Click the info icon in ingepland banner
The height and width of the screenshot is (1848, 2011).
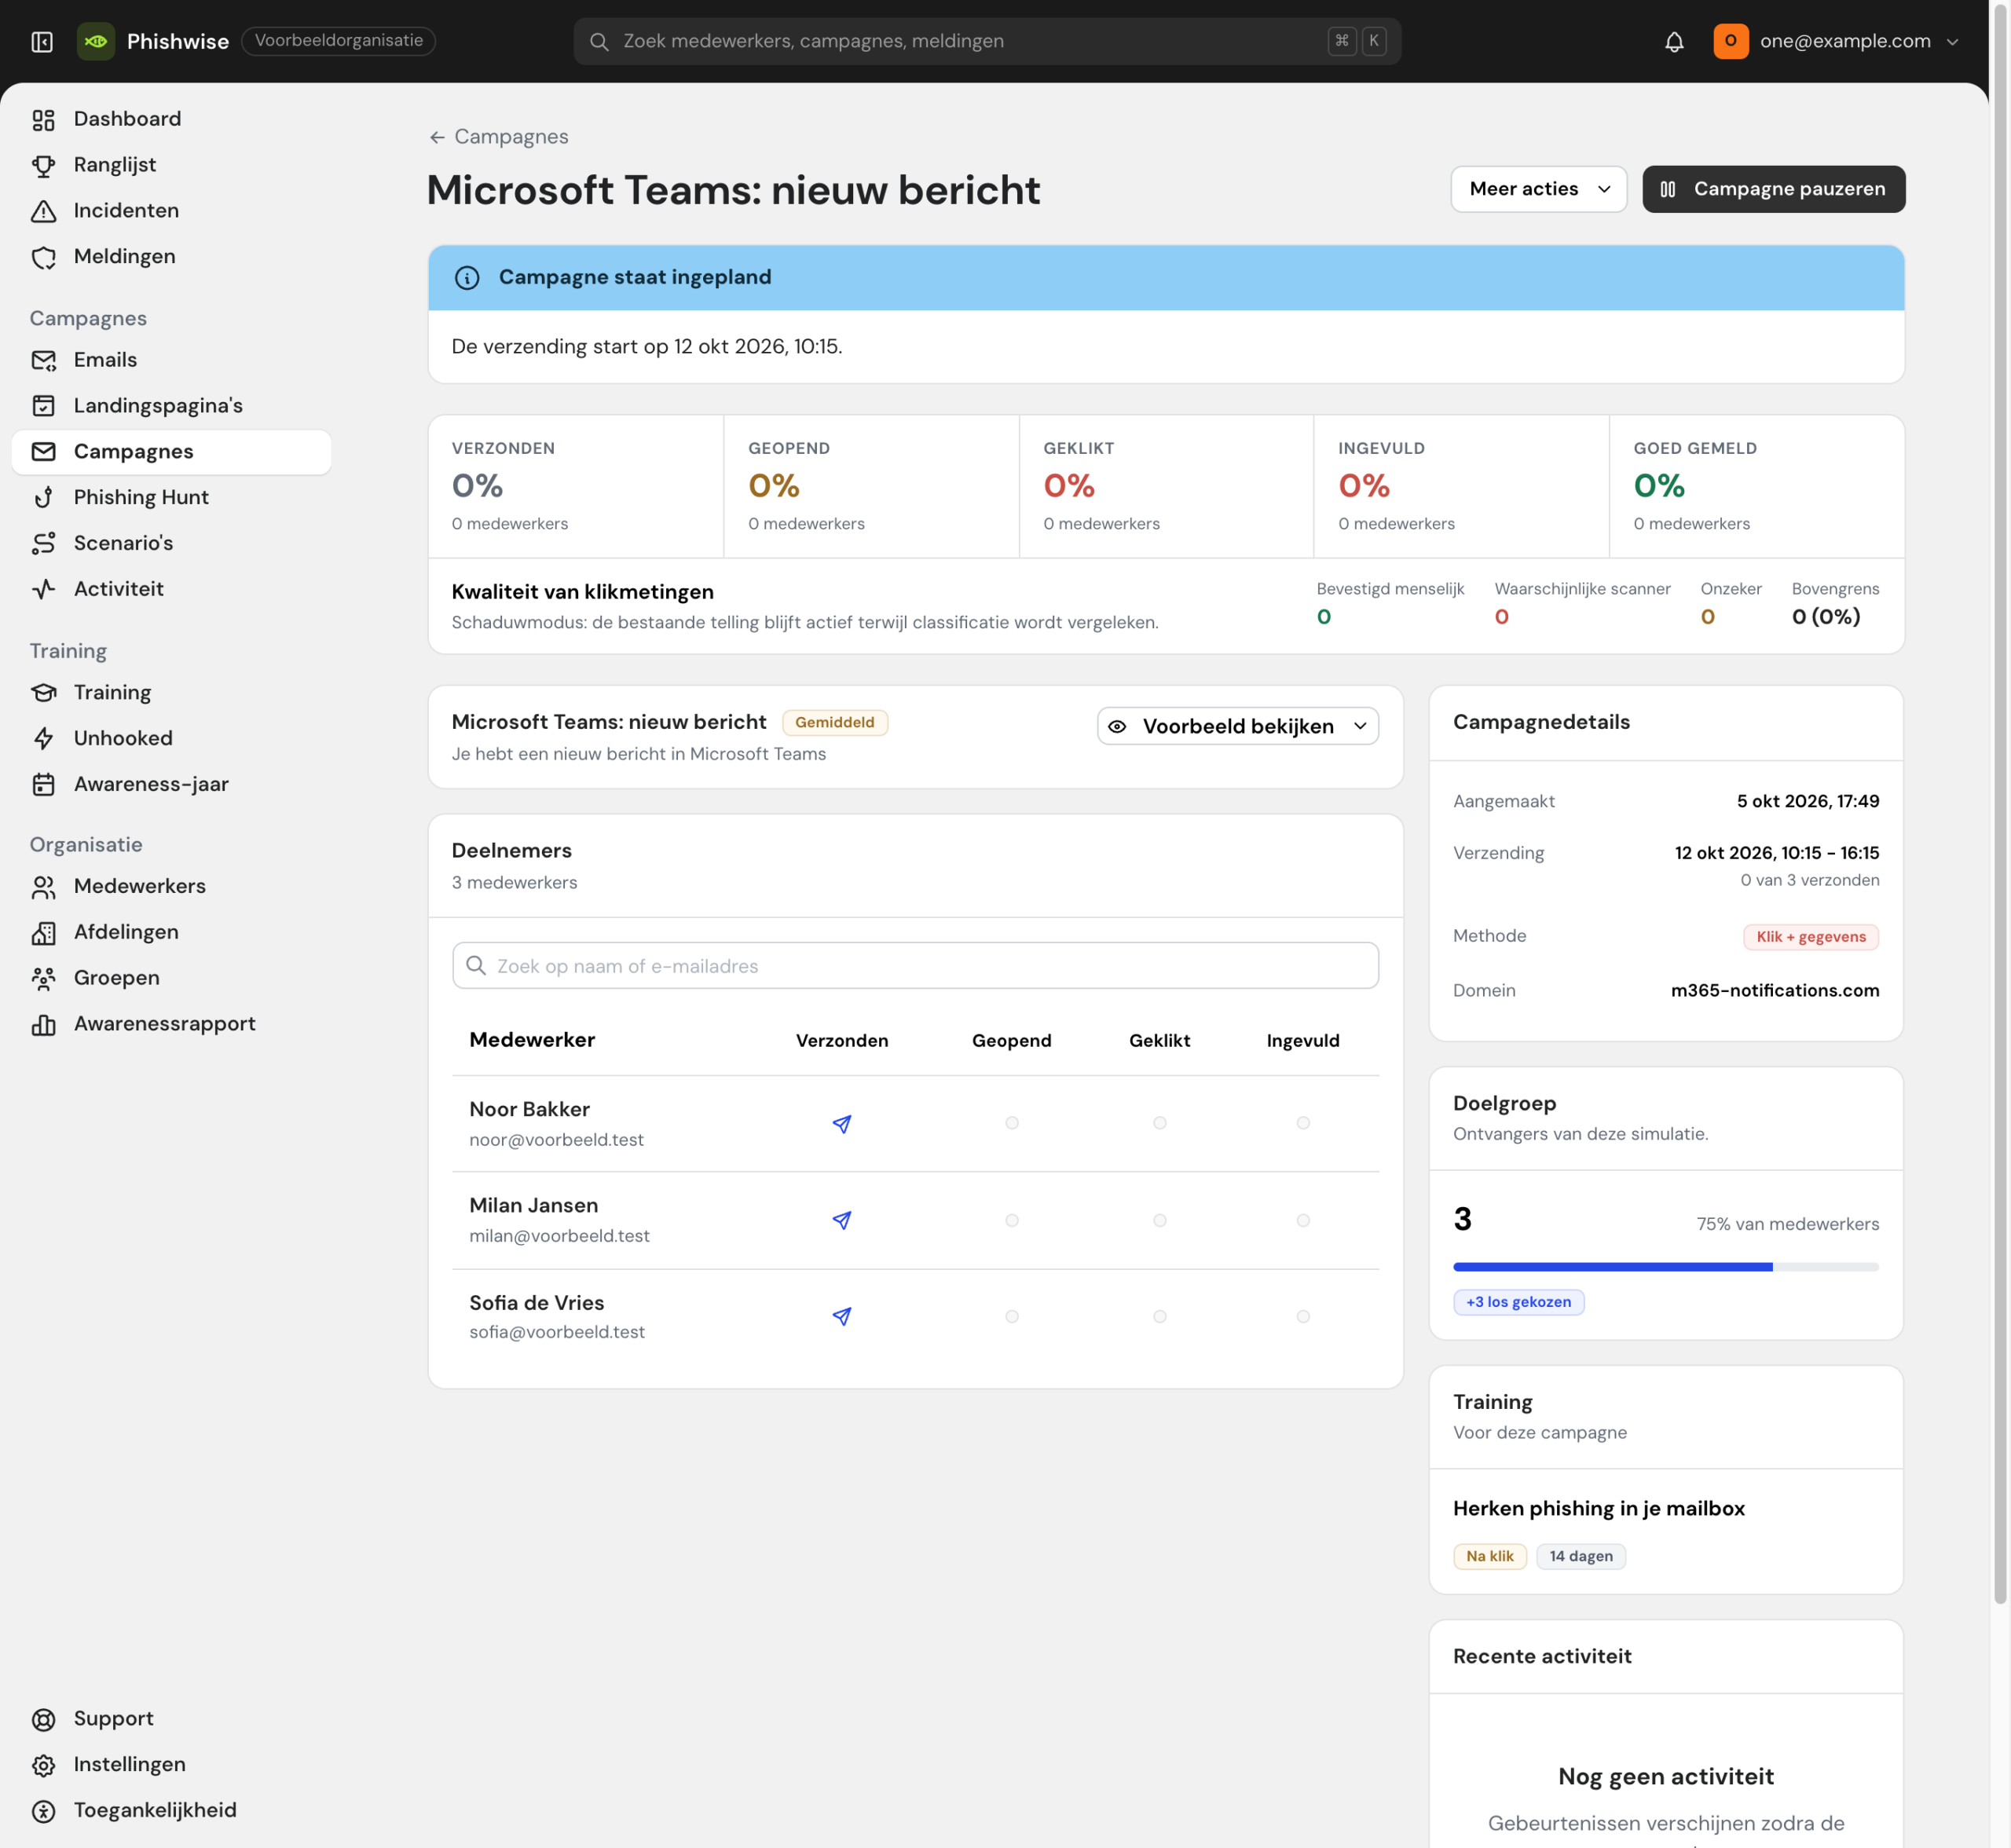467,278
